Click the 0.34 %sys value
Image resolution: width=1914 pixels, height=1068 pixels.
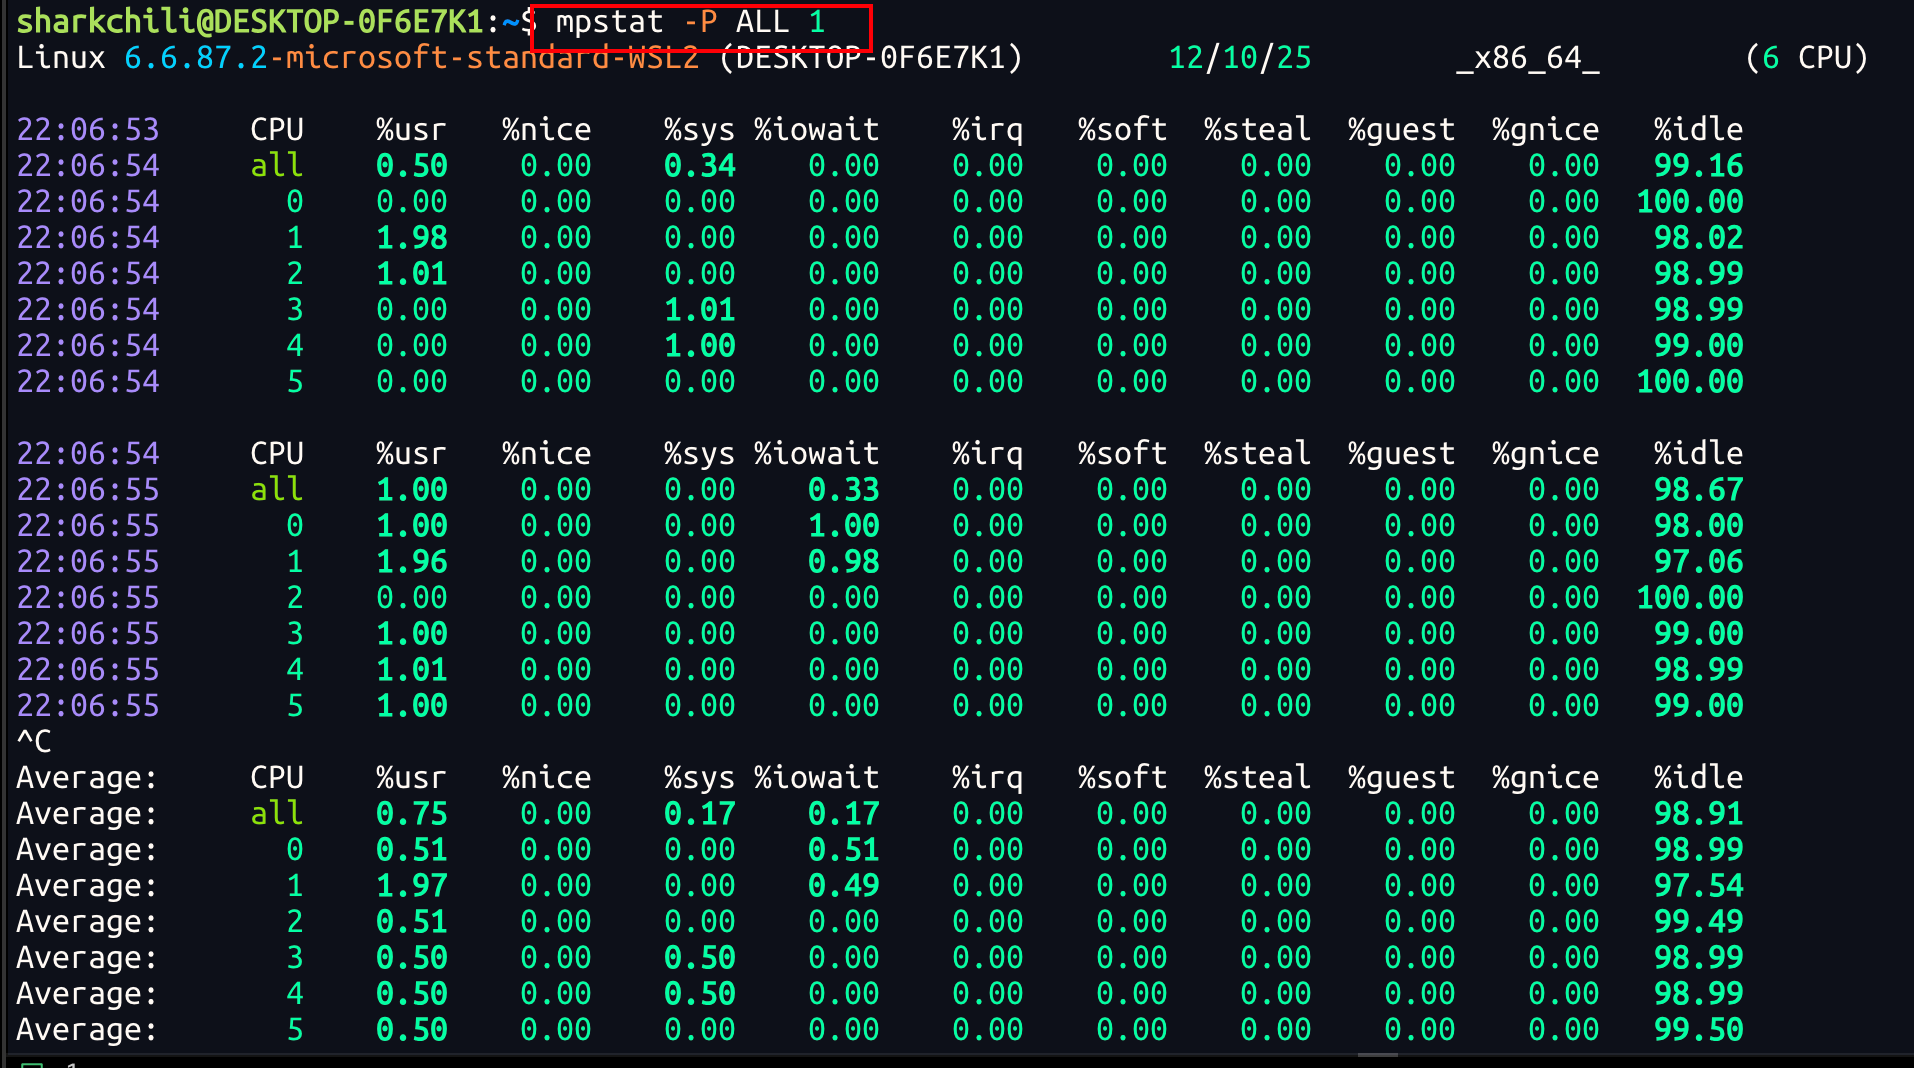pos(700,166)
